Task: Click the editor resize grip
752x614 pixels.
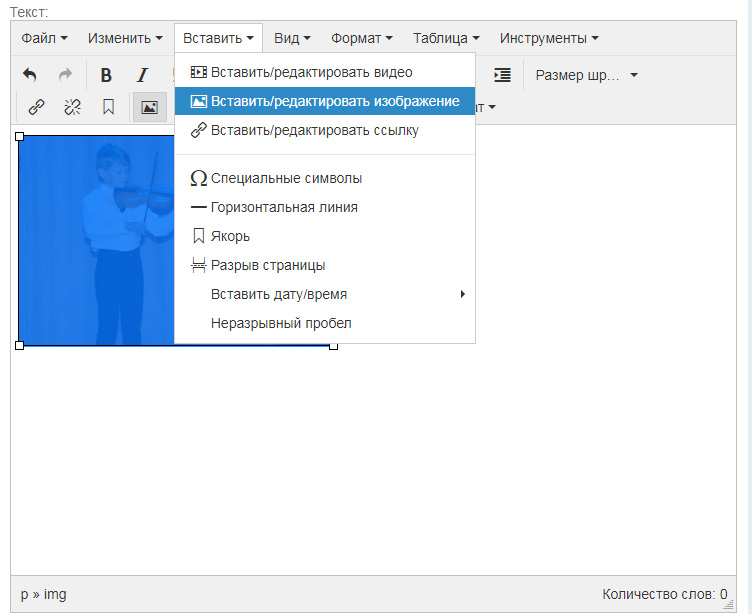Action: [729, 605]
